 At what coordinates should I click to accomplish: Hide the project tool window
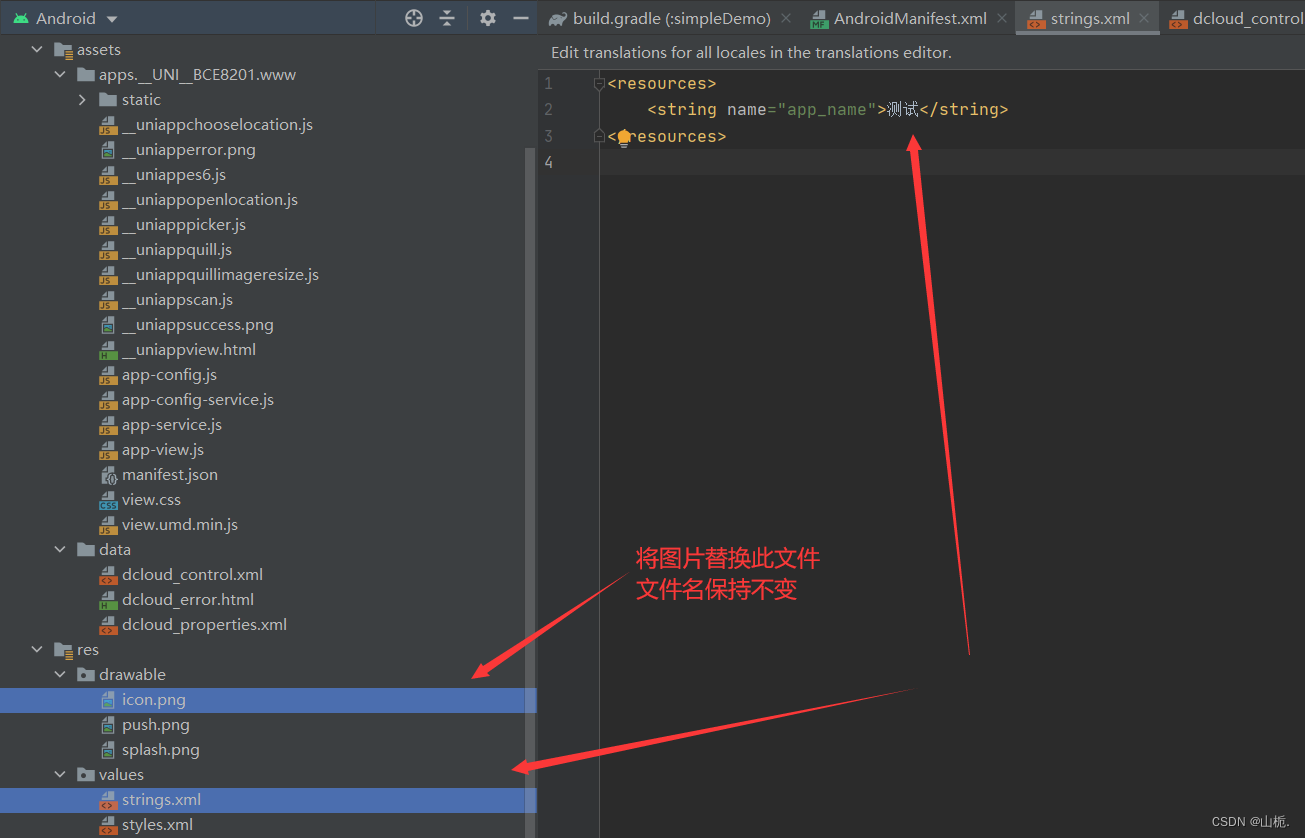pos(520,18)
